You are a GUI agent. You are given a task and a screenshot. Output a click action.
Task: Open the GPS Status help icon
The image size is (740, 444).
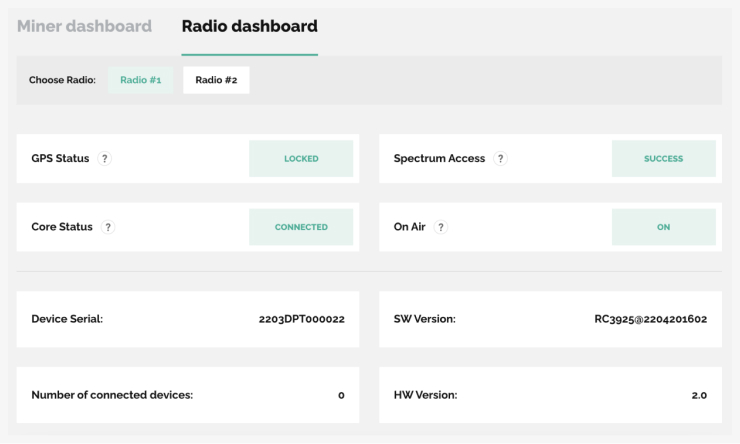104,159
